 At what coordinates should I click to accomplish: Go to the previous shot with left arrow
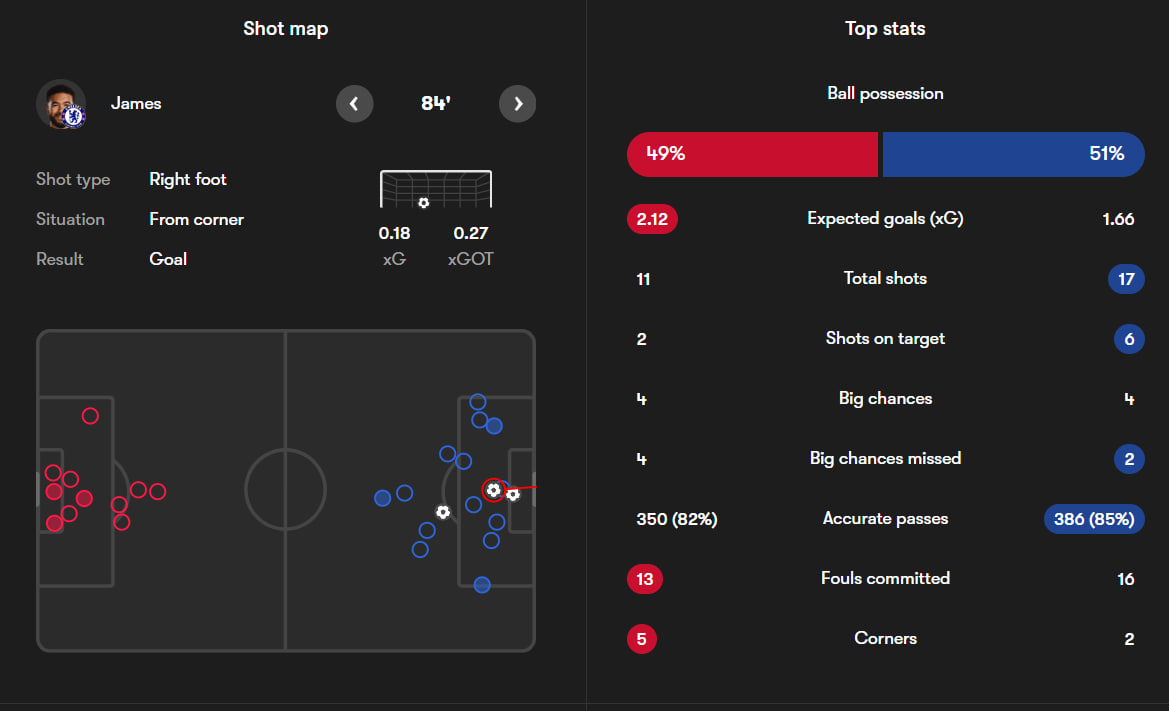point(354,104)
